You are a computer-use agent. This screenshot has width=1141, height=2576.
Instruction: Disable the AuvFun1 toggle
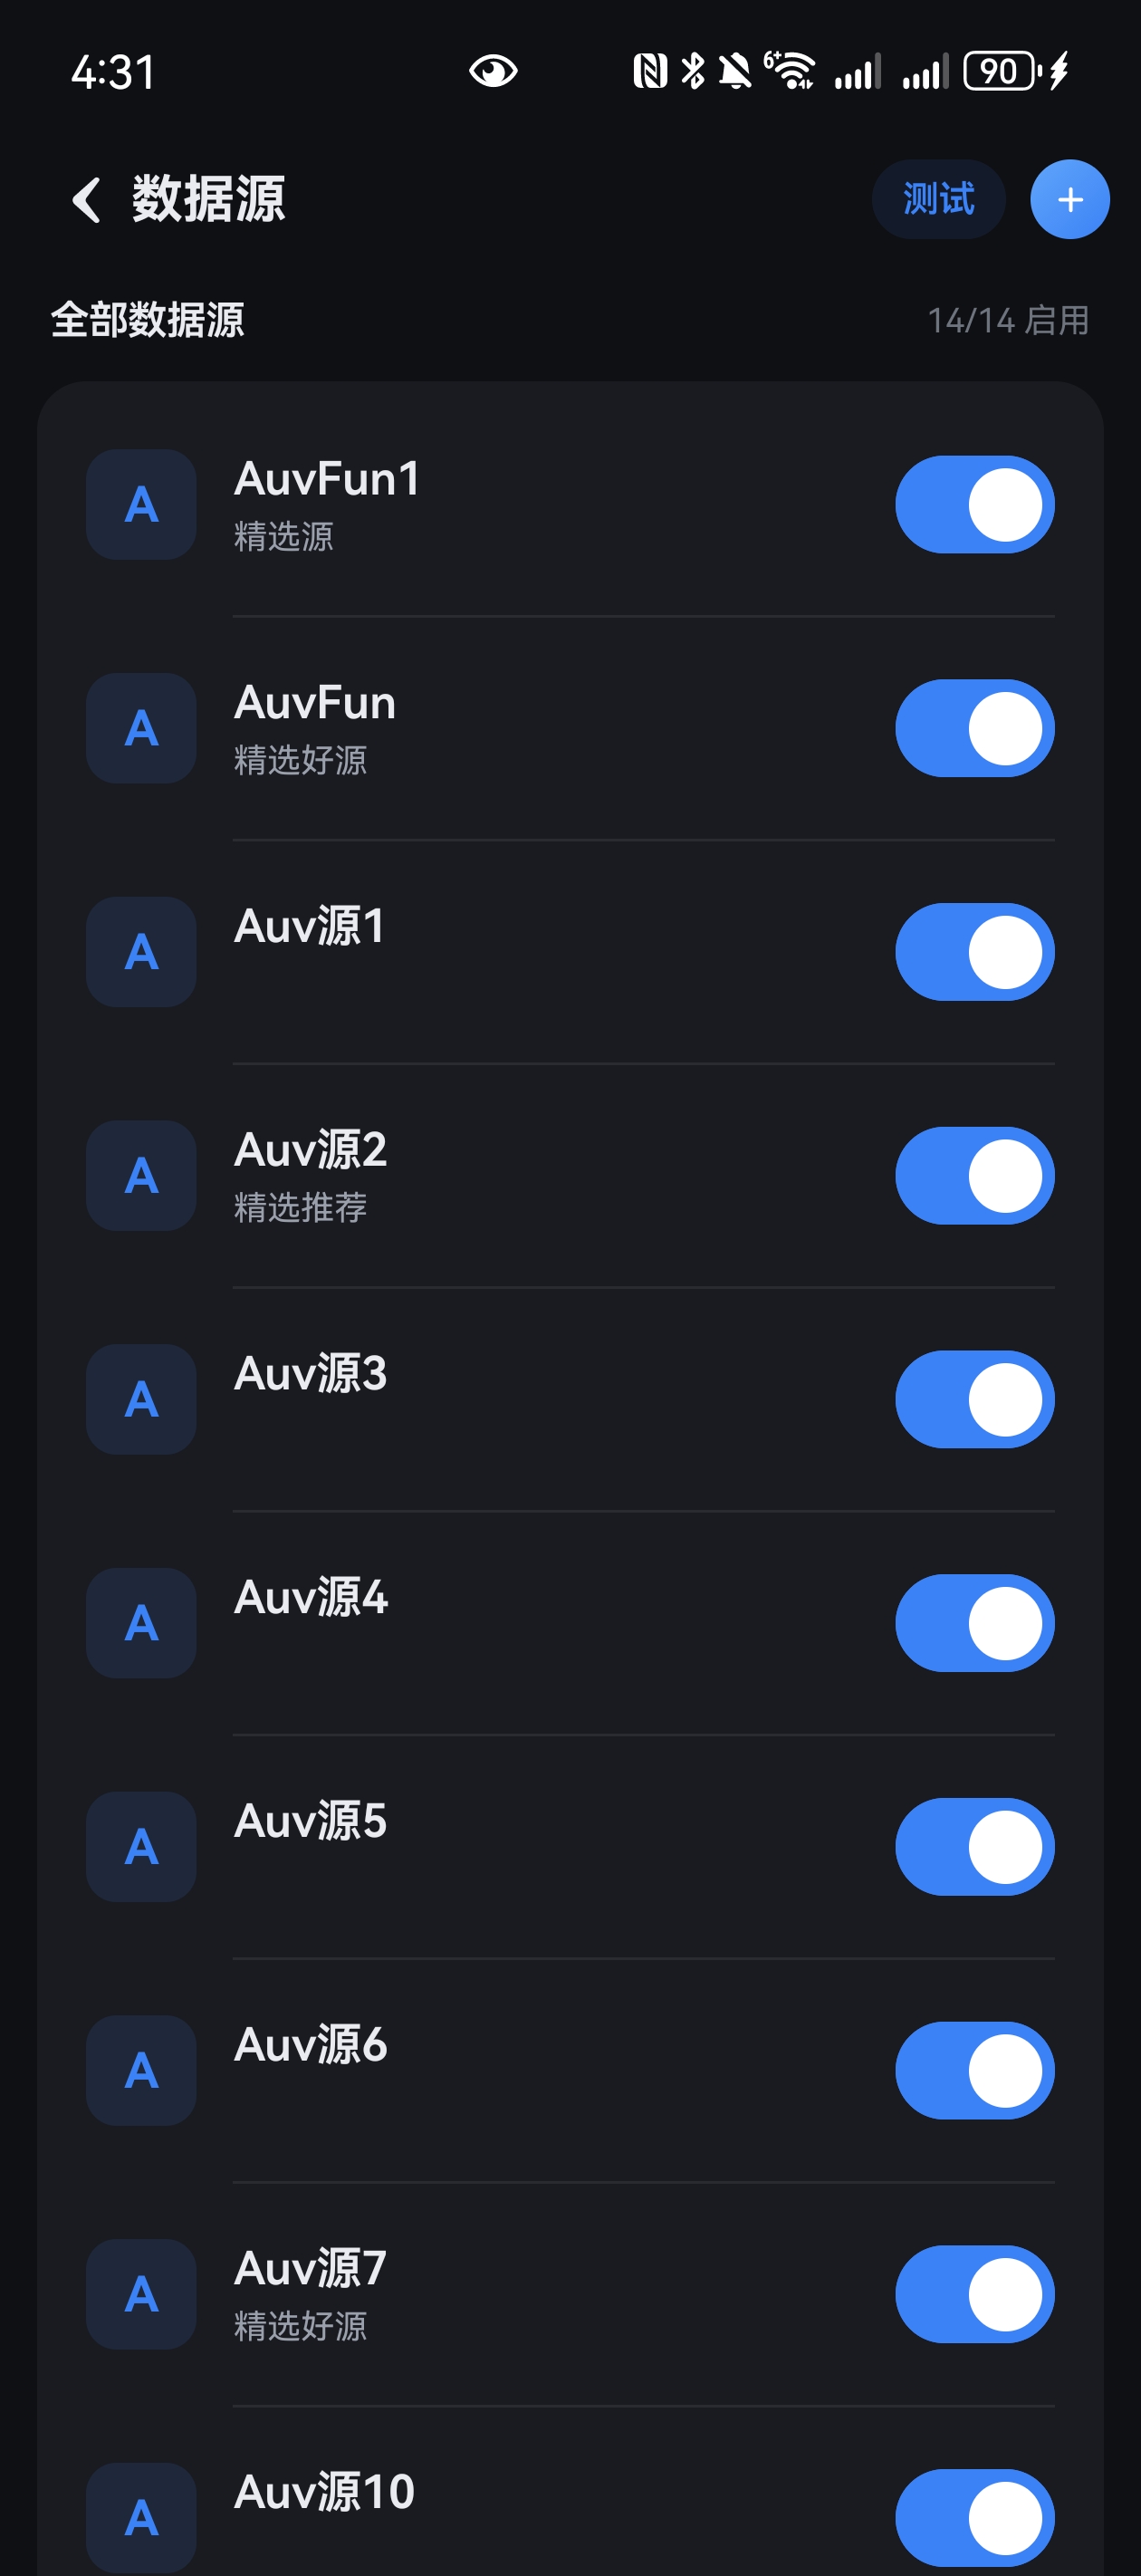coord(974,504)
